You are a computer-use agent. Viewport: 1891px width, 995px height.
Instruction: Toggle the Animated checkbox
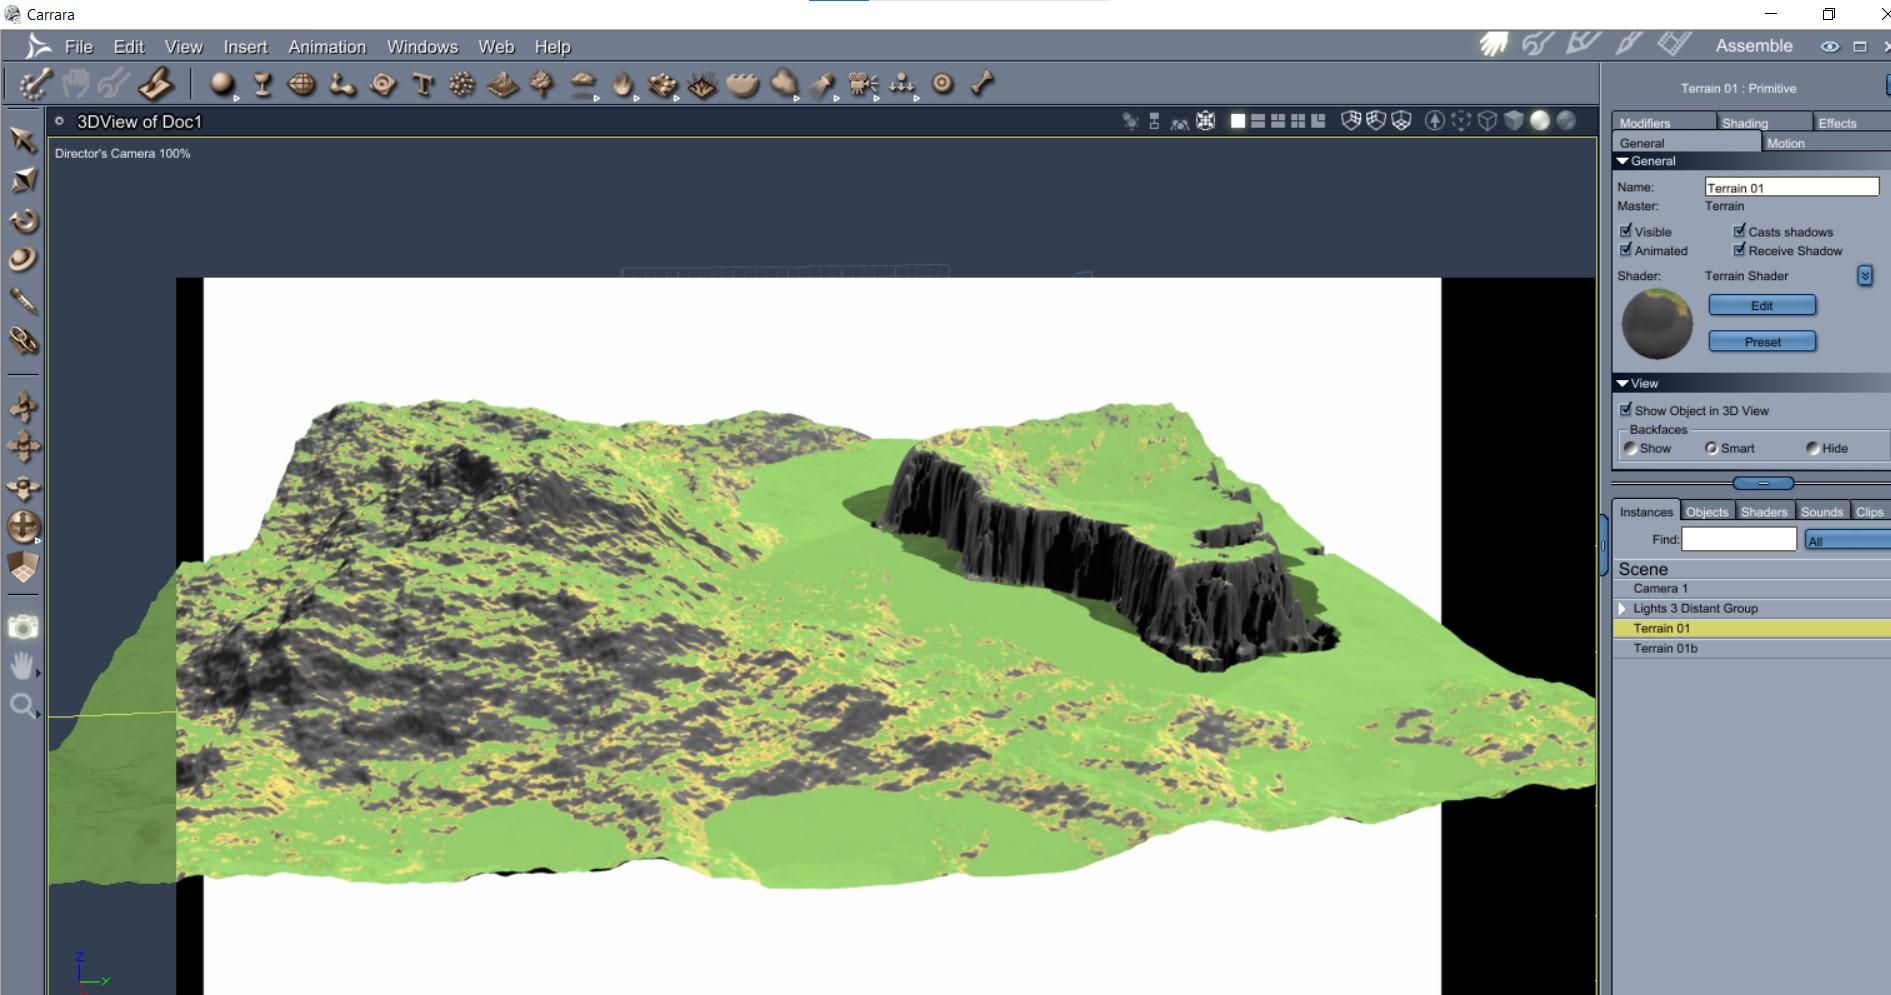(x=1626, y=250)
